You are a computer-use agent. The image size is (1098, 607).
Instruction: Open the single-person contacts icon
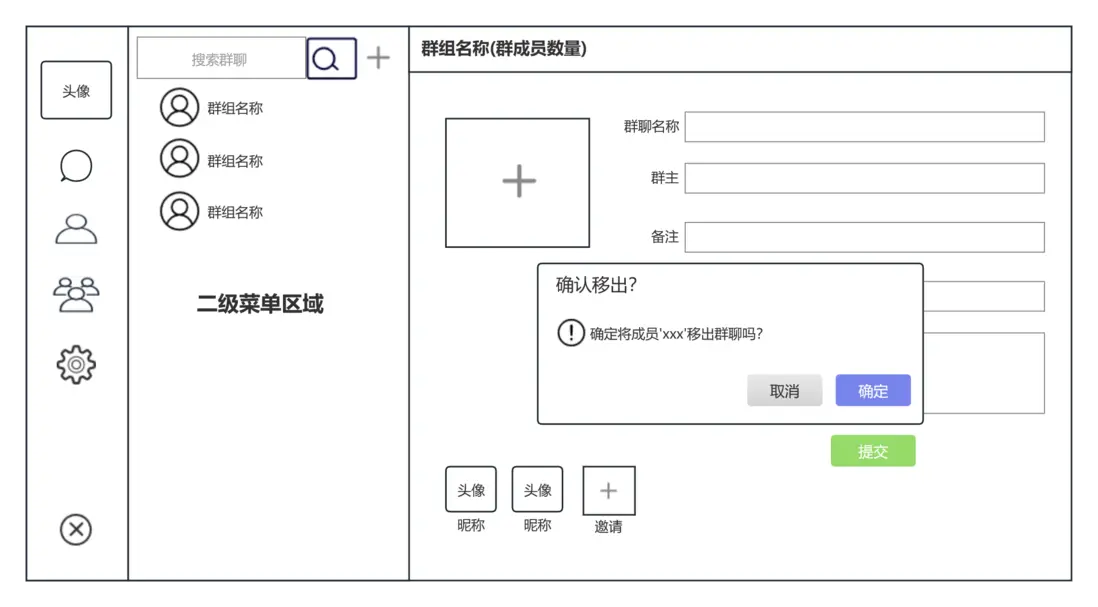[x=76, y=228]
